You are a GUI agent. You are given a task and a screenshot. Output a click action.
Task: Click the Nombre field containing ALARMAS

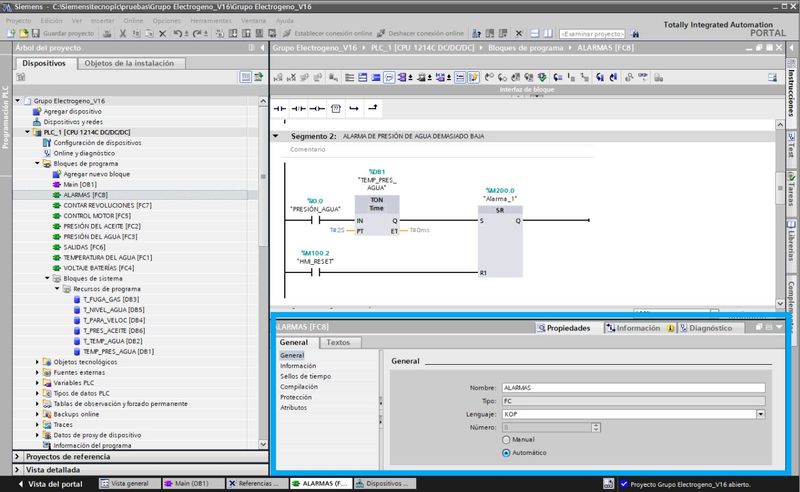633,388
